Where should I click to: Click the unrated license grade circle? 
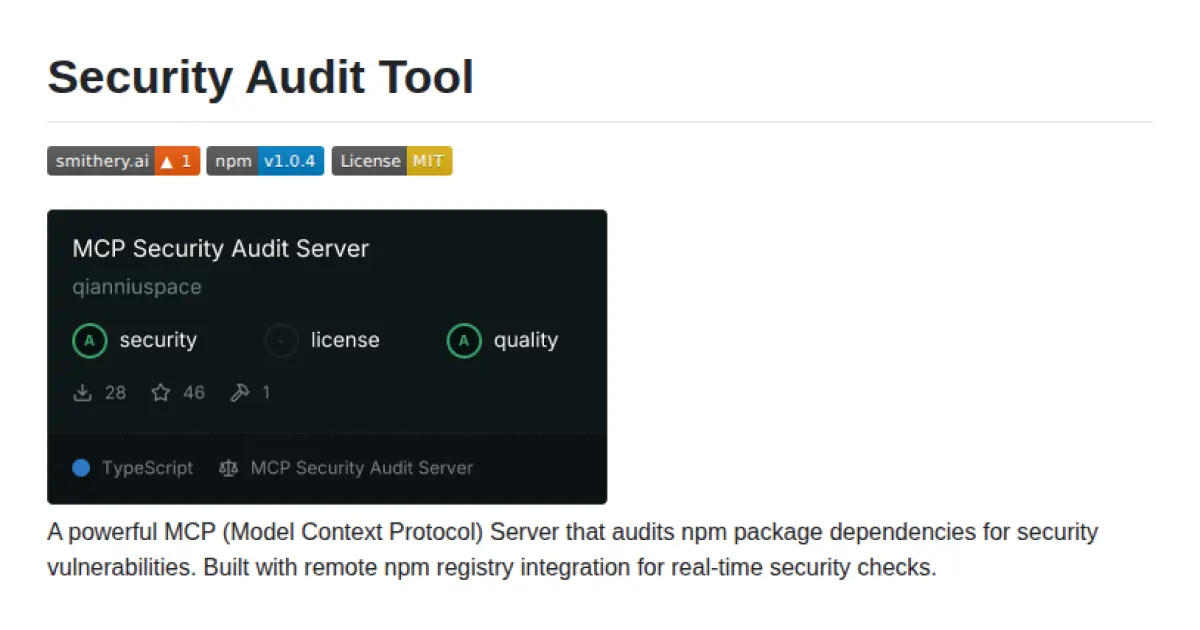(281, 340)
